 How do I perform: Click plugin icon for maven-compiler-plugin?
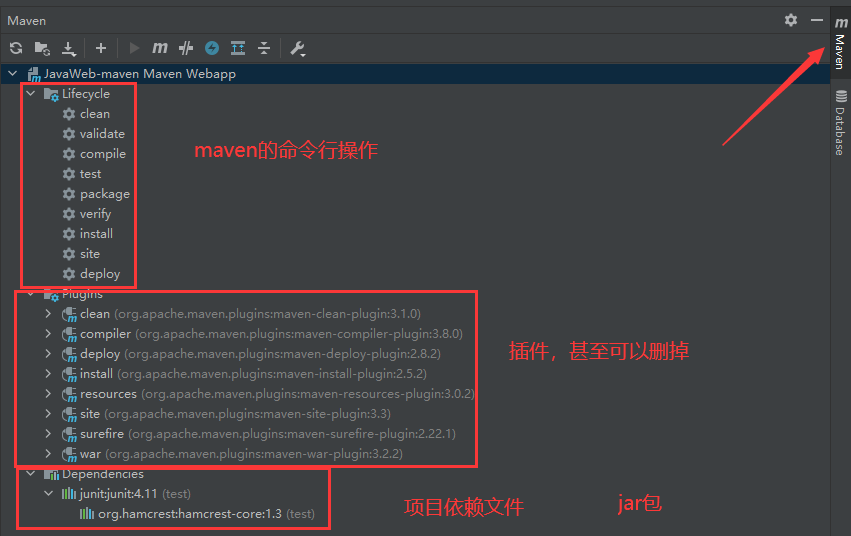pos(69,335)
